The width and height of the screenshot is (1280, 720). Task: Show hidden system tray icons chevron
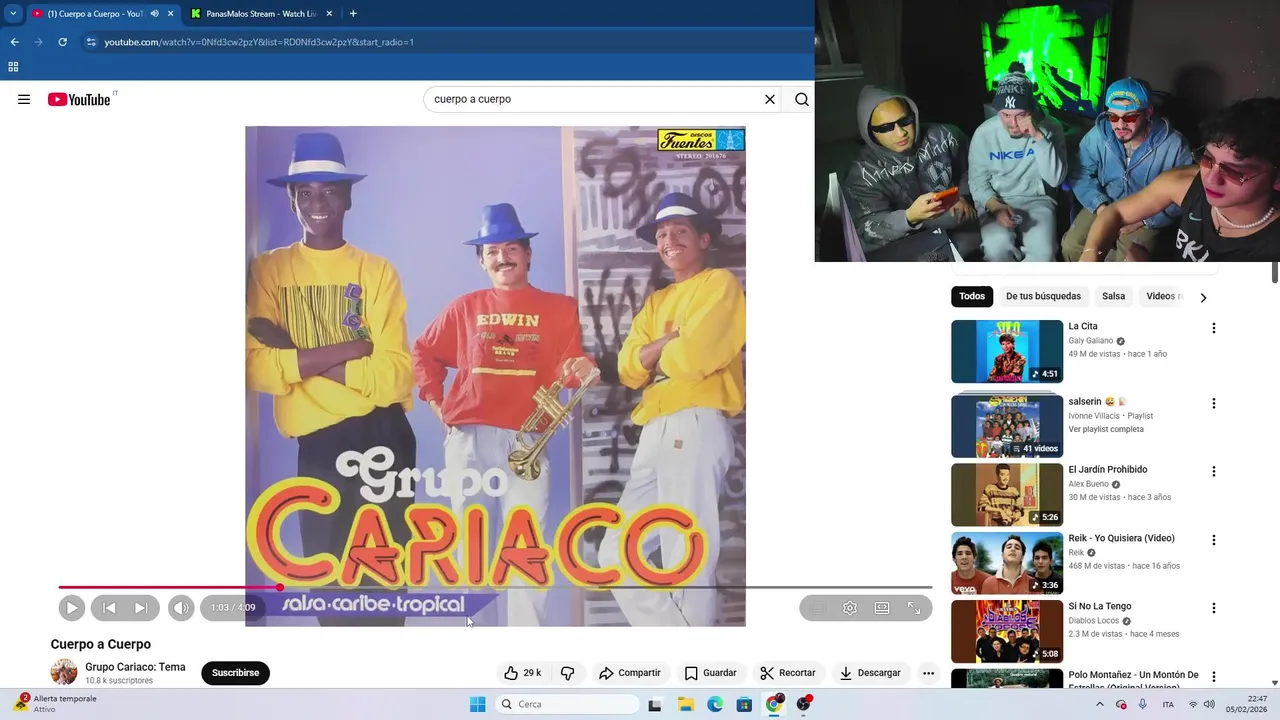1099,704
